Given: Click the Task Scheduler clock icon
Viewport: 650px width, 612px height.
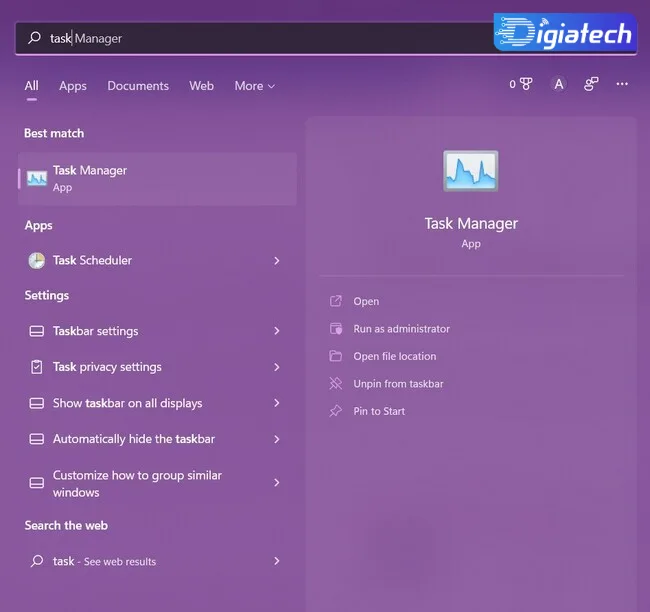Looking at the screenshot, I should (36, 261).
